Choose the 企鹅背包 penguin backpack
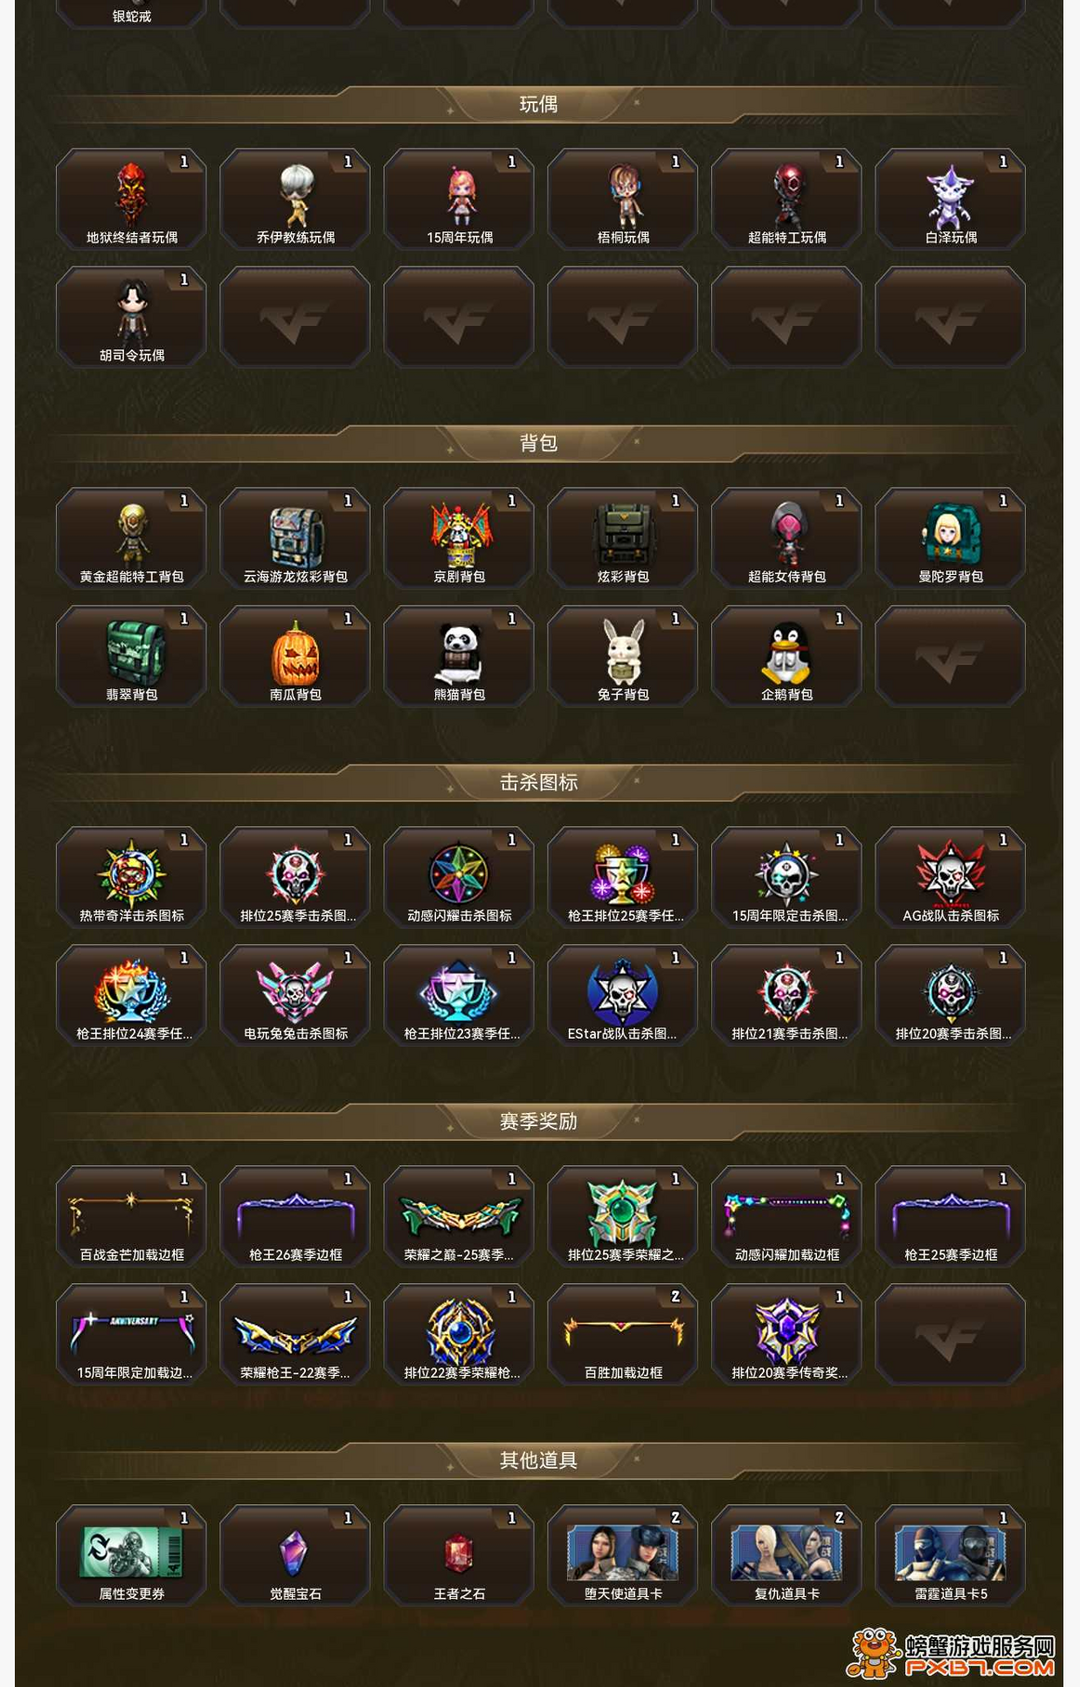The image size is (1080, 1687). click(786, 656)
